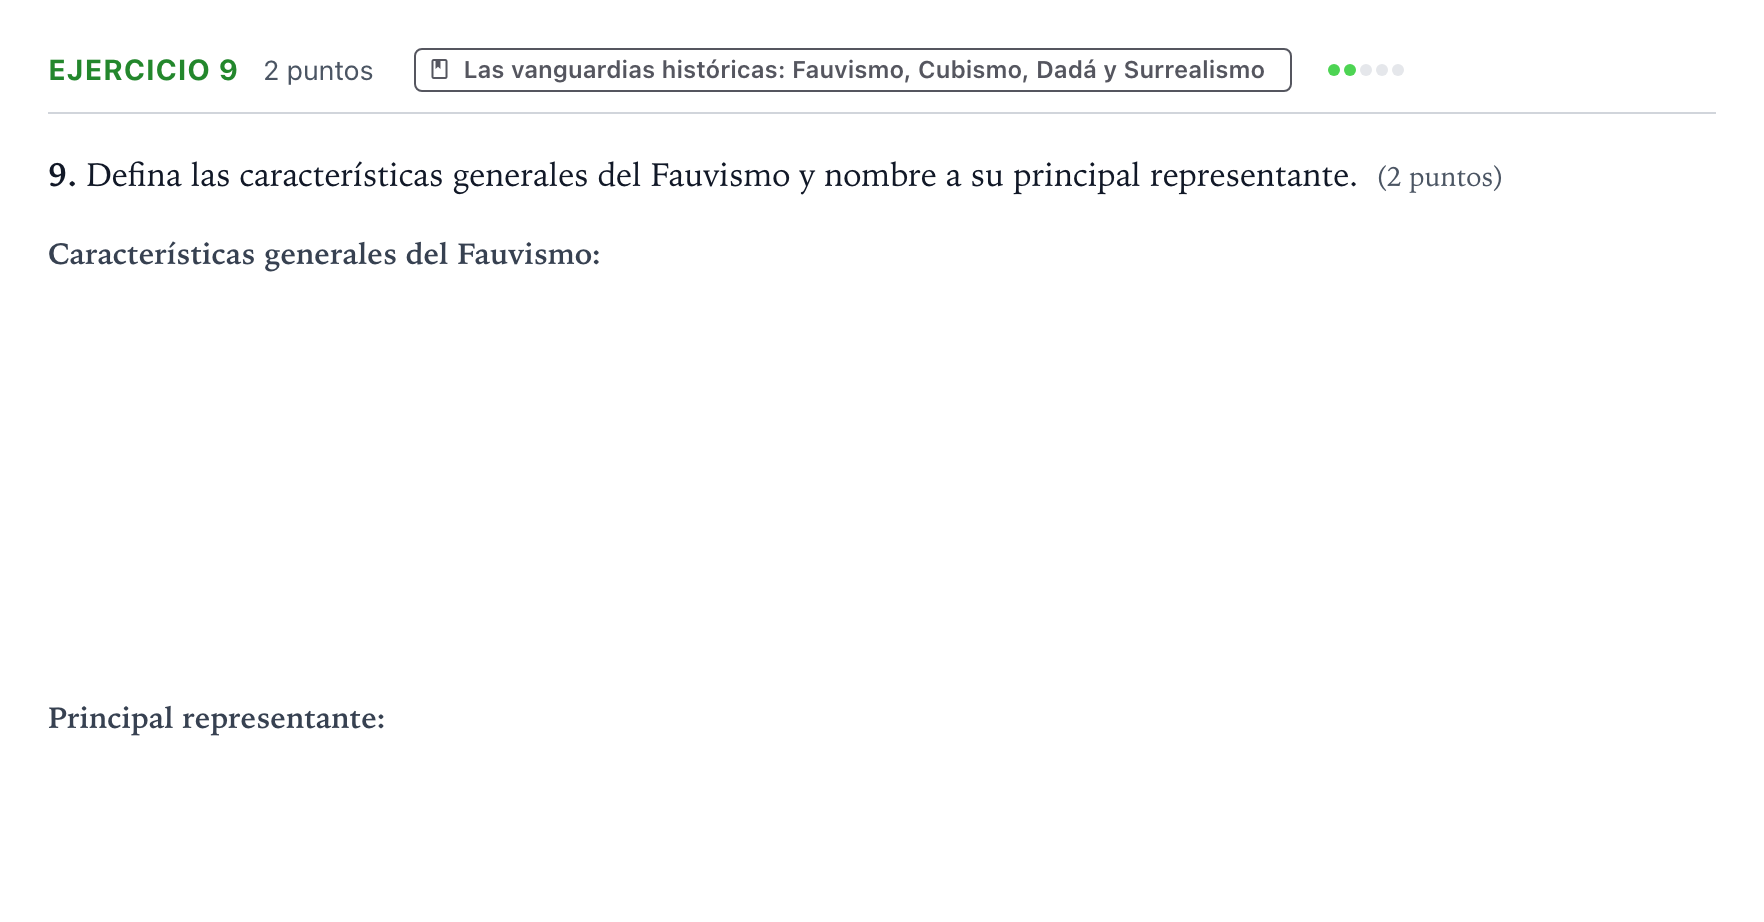Click the second green difficulty dot
Image resolution: width=1764 pixels, height=922 pixels.
[x=1350, y=70]
